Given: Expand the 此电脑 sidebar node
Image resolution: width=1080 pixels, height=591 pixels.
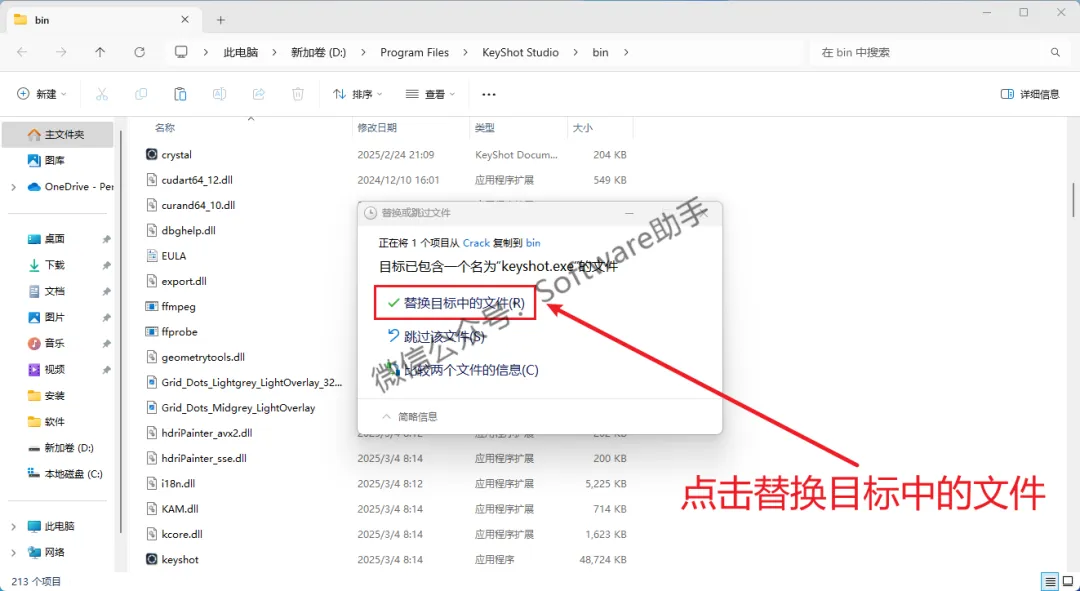Looking at the screenshot, I should (13, 526).
